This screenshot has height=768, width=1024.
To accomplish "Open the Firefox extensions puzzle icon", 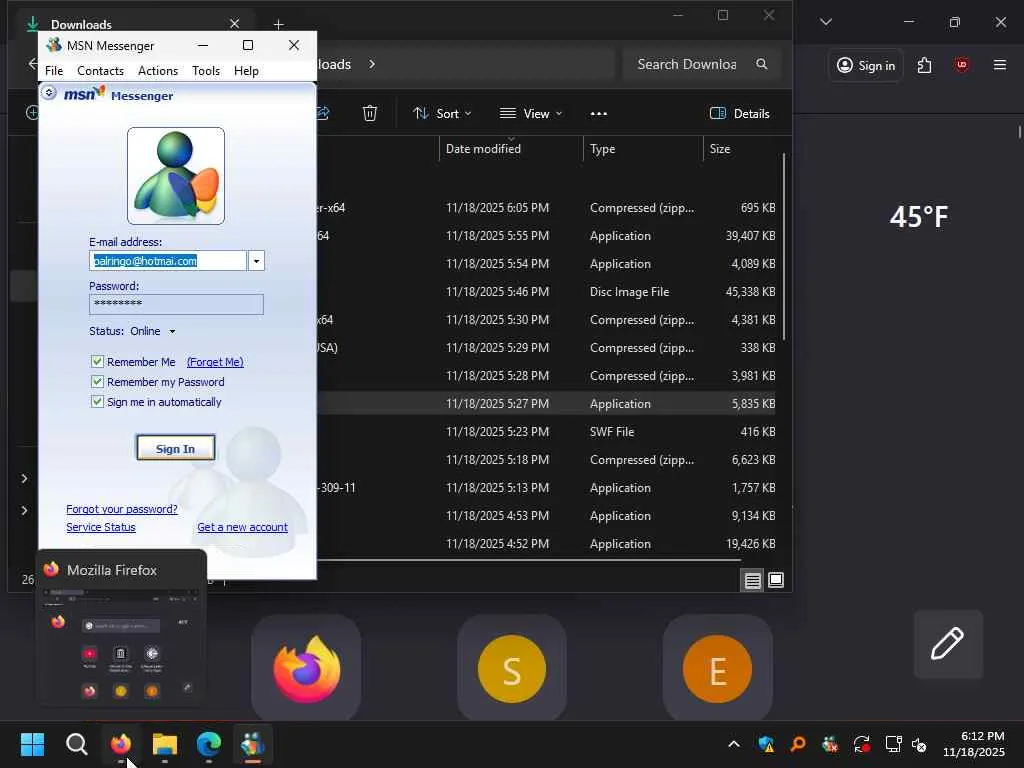I will click(924, 65).
